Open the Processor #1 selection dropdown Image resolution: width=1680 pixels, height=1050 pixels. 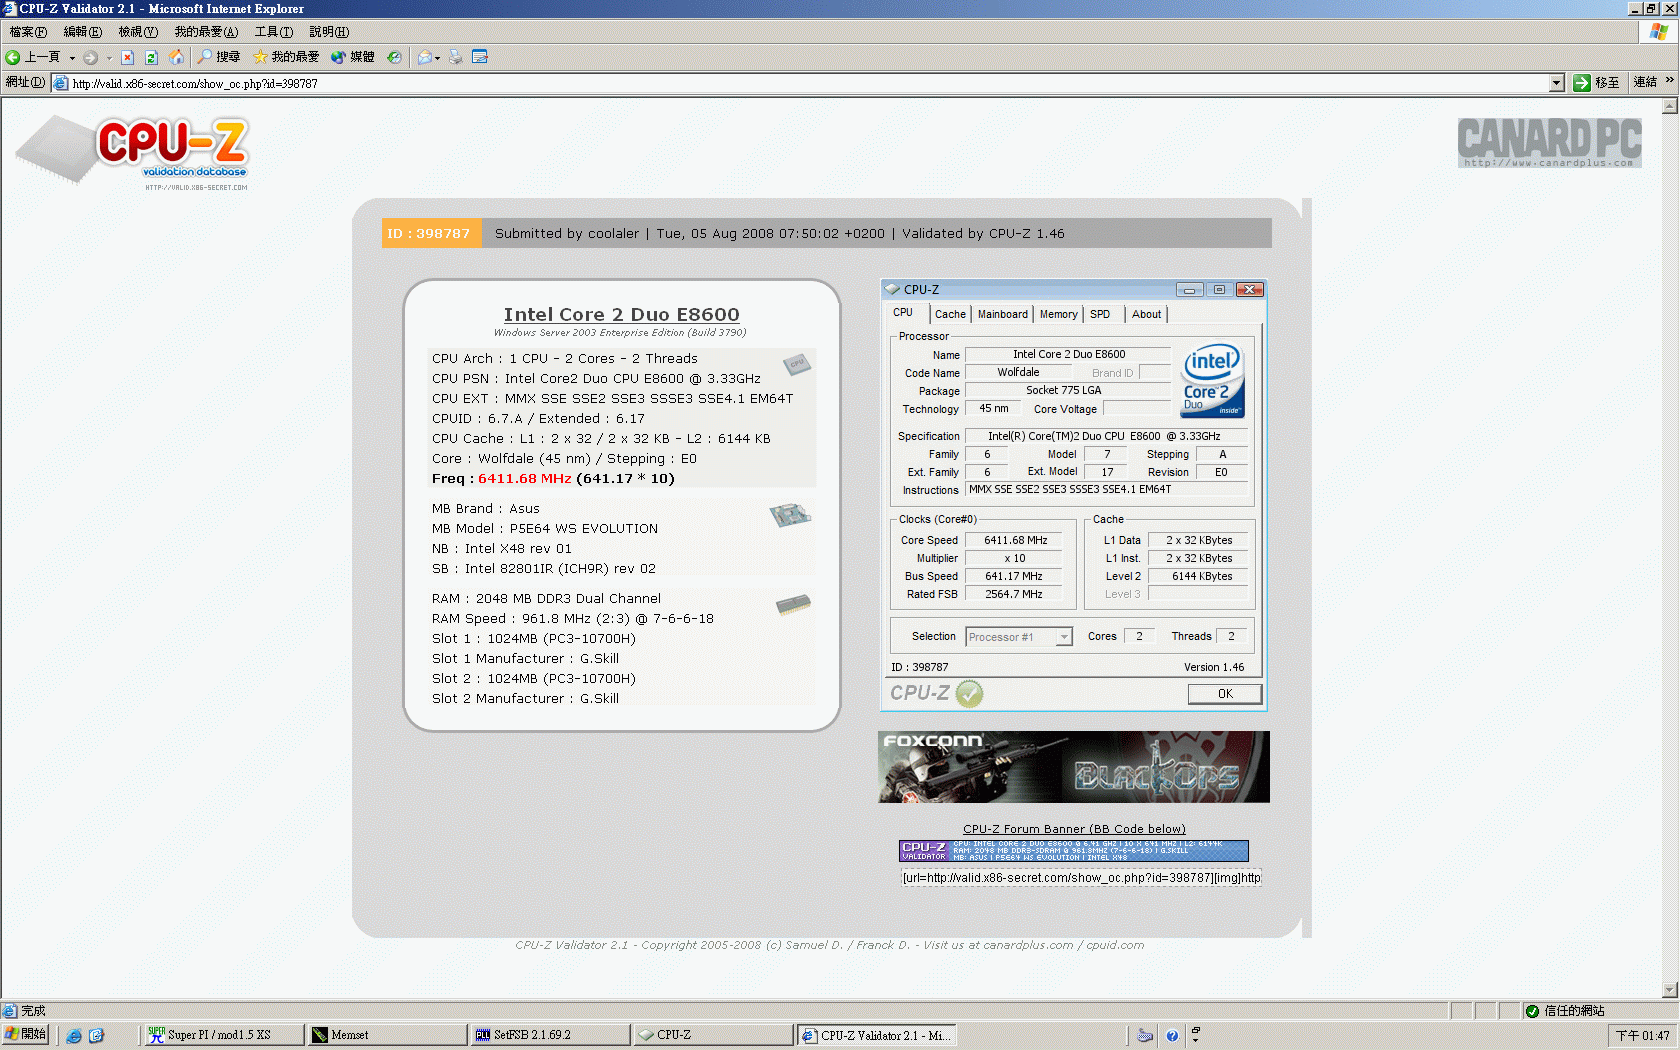[x=1019, y=637]
